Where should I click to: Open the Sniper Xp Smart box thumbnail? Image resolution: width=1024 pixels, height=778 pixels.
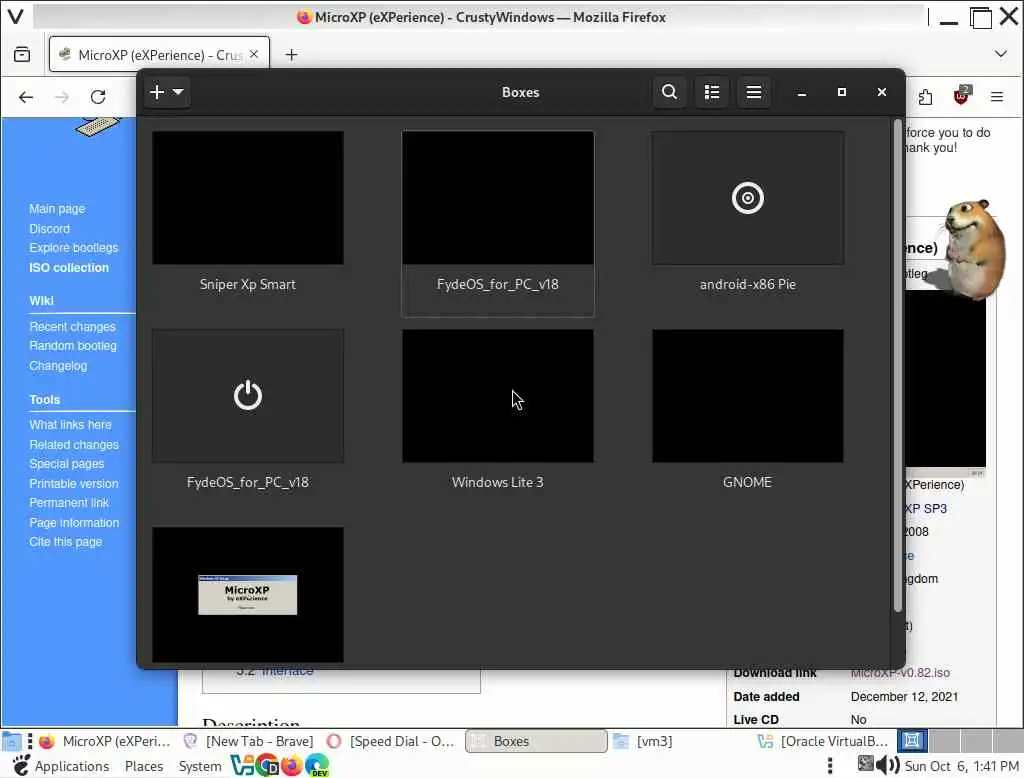click(x=248, y=198)
